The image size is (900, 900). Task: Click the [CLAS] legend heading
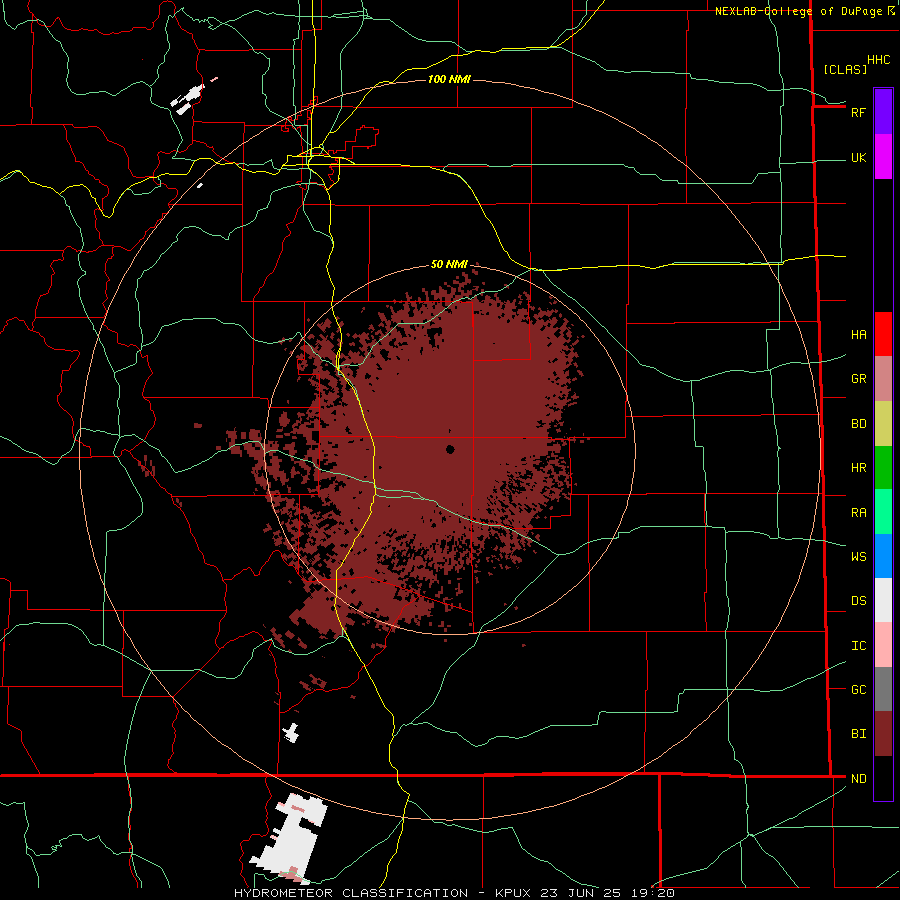tap(845, 69)
